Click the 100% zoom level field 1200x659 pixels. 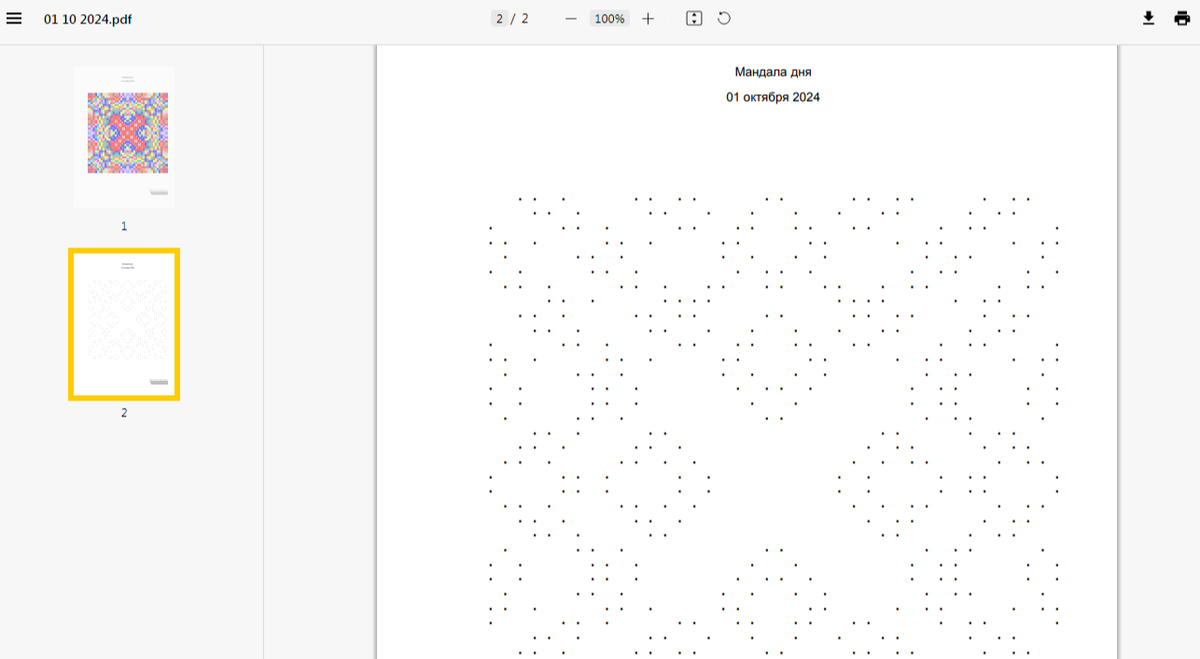[x=609, y=19]
